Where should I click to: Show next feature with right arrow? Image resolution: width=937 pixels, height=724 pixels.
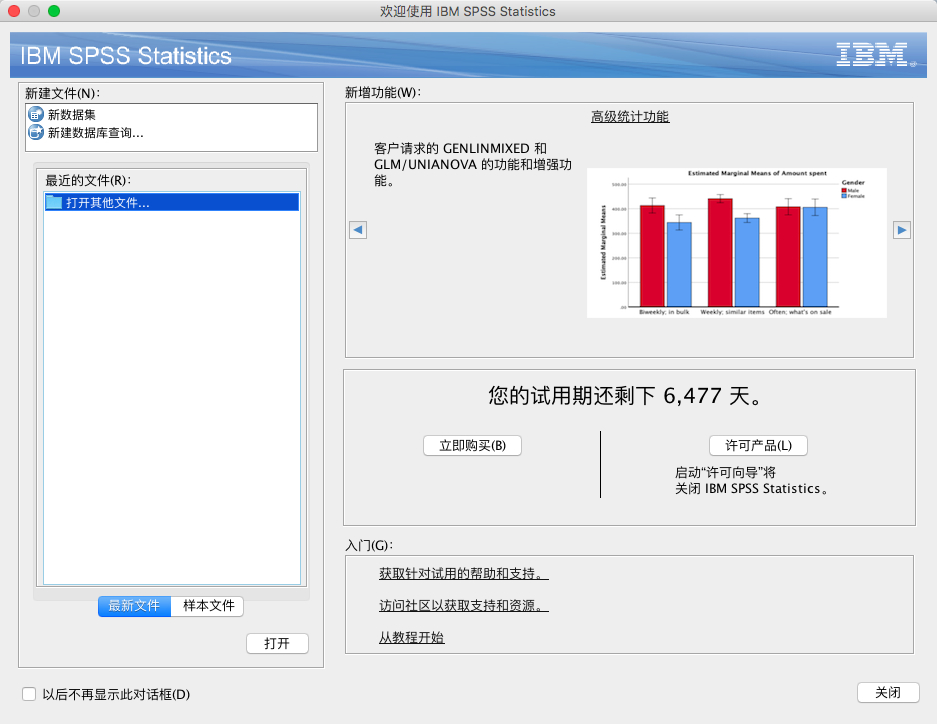(x=902, y=229)
